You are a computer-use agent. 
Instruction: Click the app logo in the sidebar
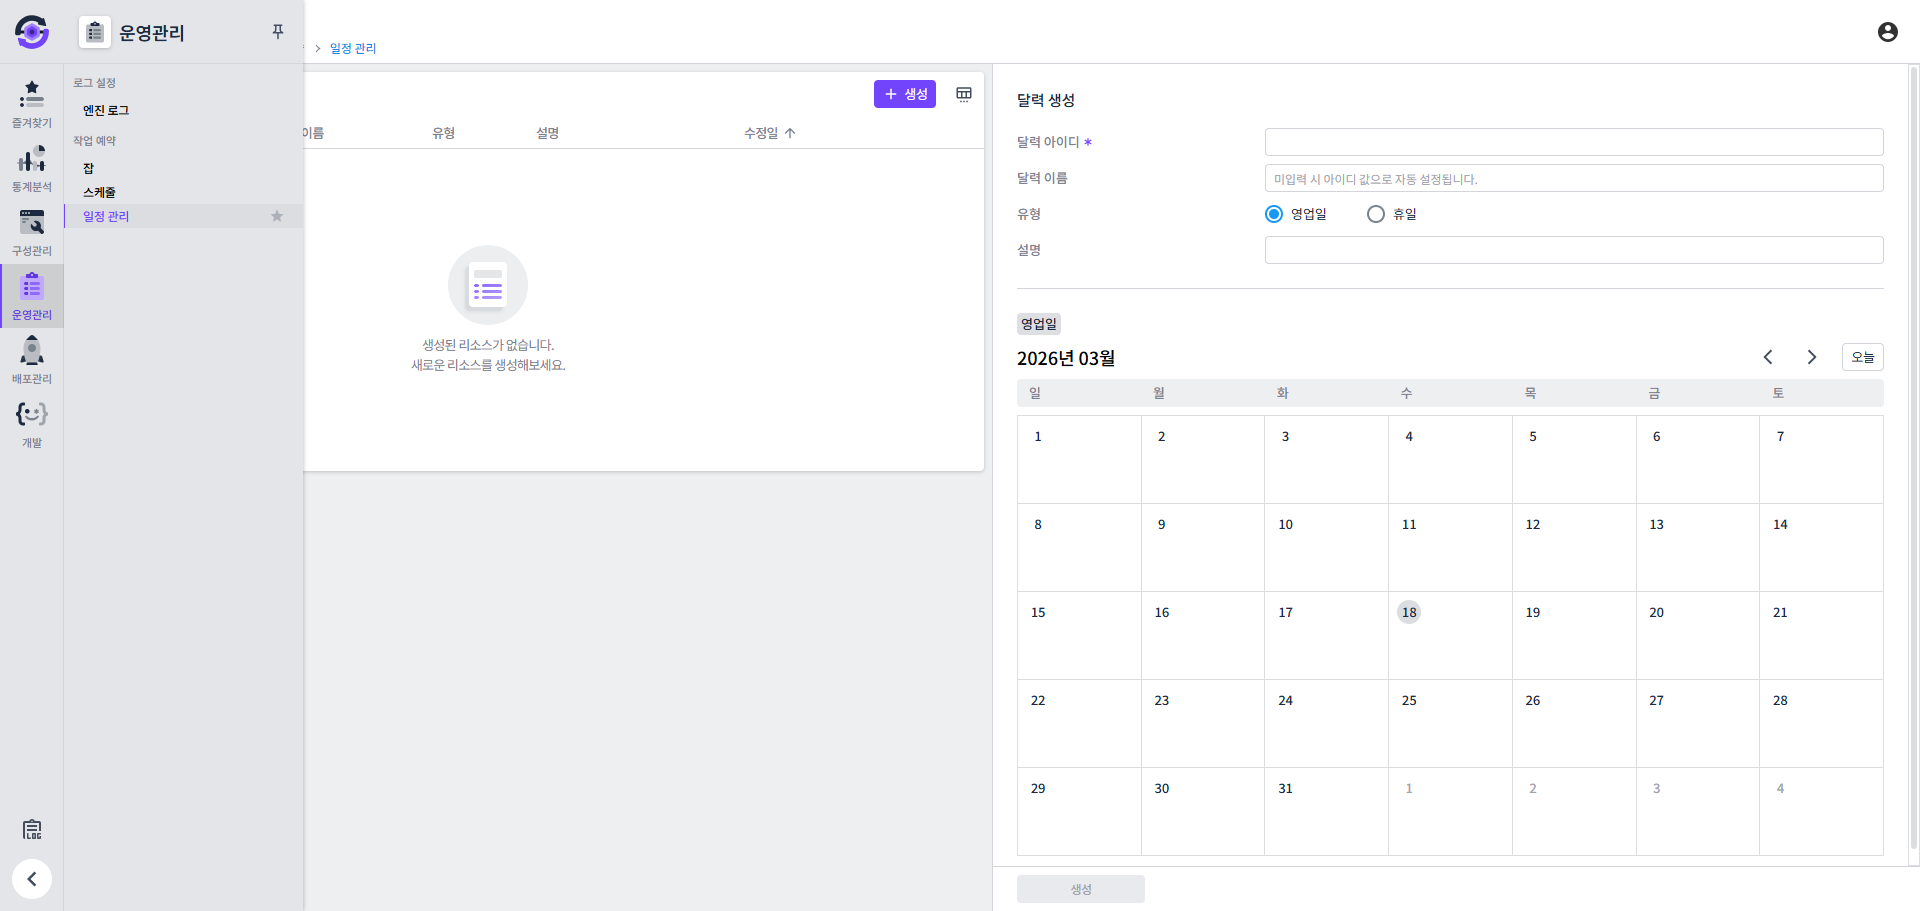coord(32,32)
